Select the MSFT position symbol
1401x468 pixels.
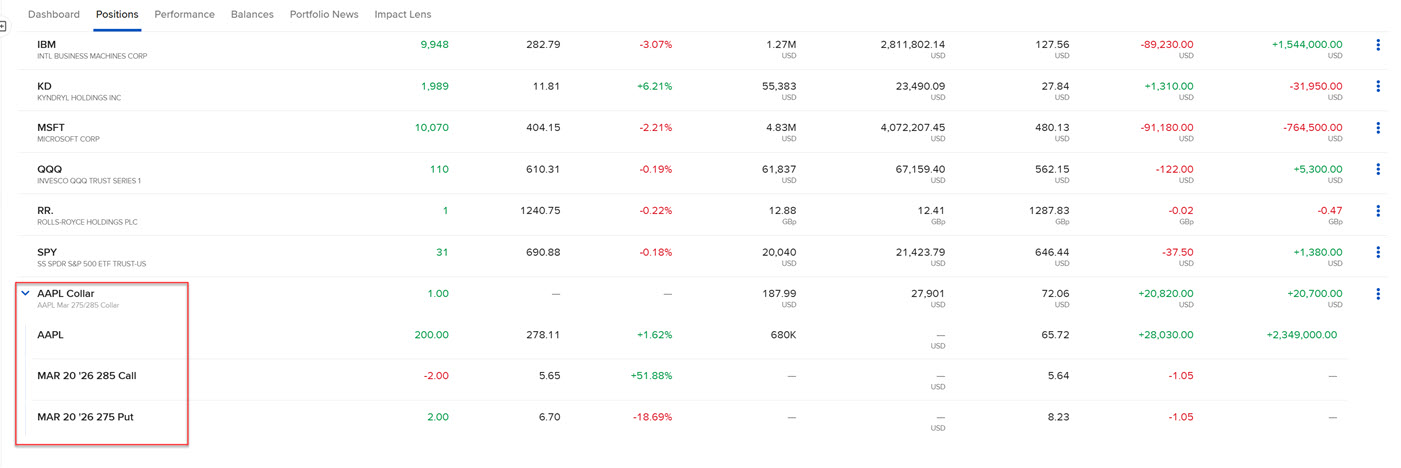51,128
